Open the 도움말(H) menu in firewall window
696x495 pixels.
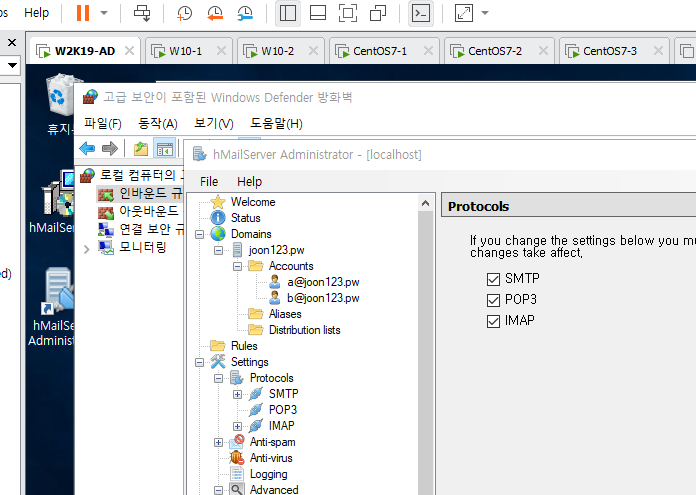276,123
